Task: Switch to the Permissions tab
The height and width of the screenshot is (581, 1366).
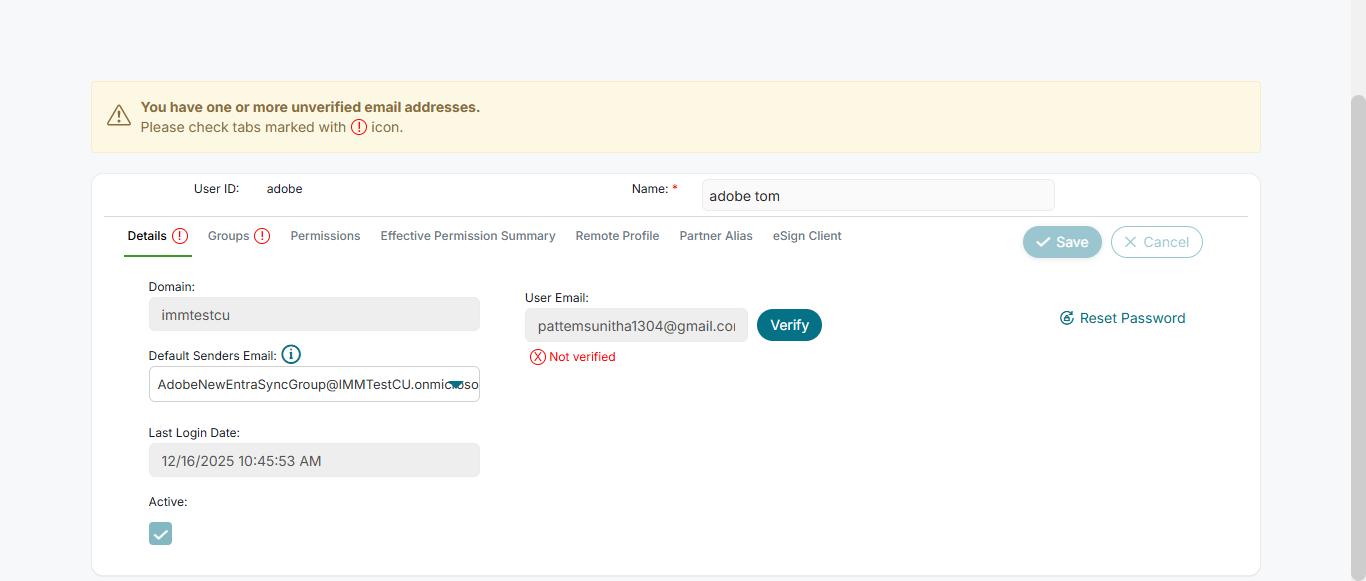Action: (x=325, y=236)
